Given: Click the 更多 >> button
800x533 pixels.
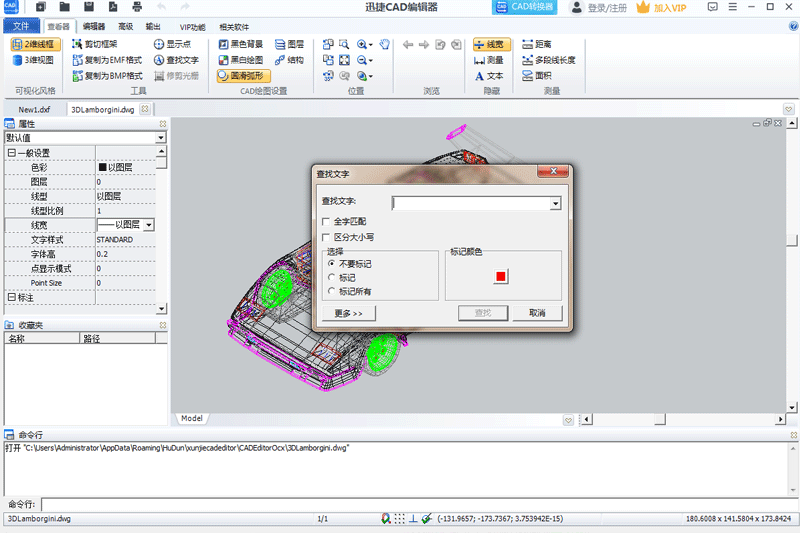Looking at the screenshot, I should pyautogui.click(x=348, y=313).
